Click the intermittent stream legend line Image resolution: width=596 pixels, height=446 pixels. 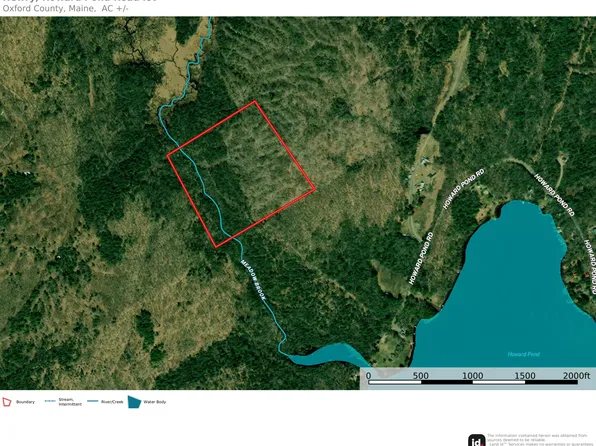[x=50, y=401]
